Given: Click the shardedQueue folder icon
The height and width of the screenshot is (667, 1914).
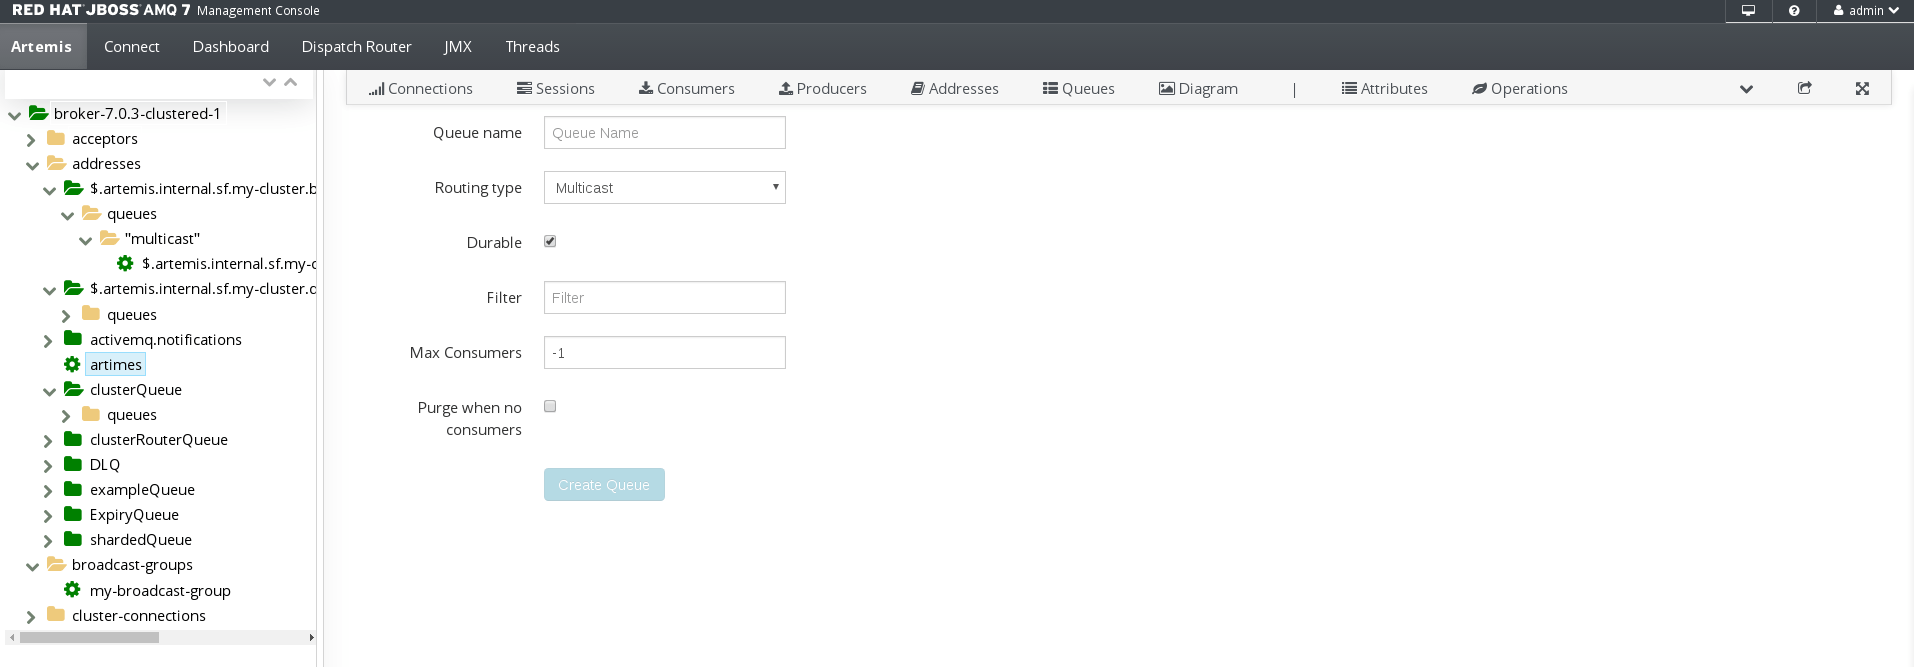Looking at the screenshot, I should [x=73, y=539].
